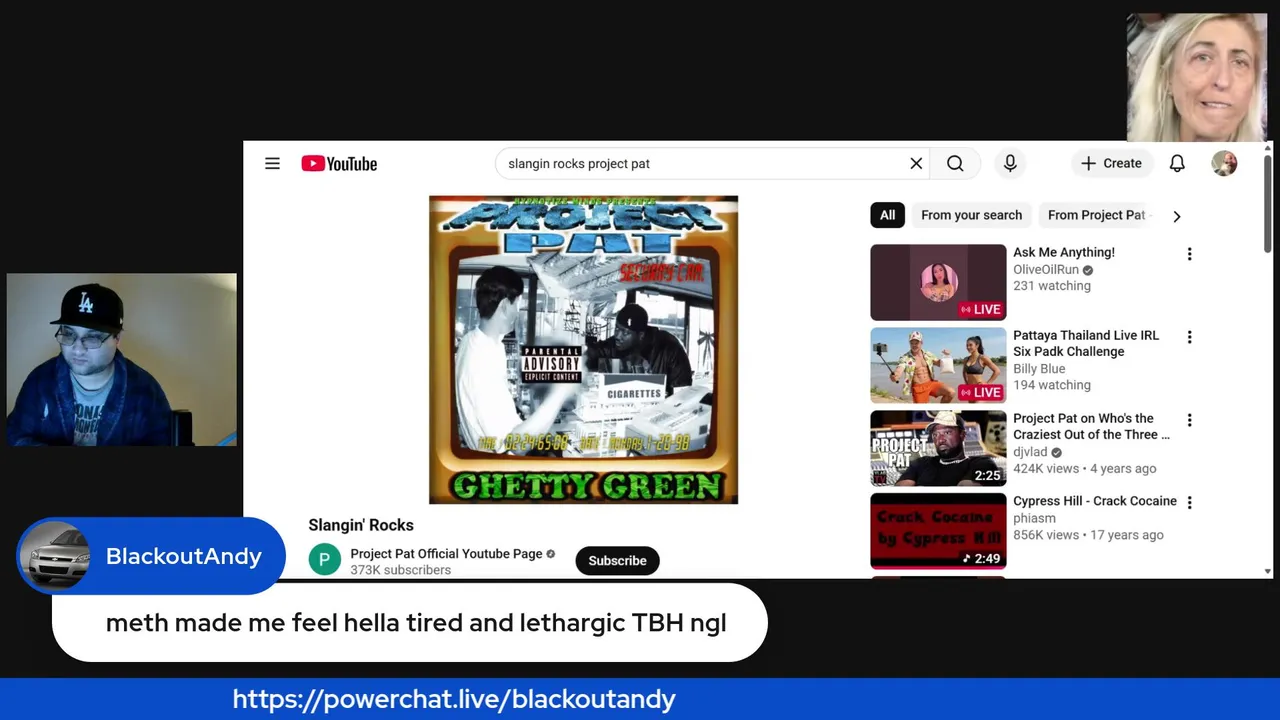Open options for 'Pattaya Thailand Live IRL' video
Image resolution: width=1280 pixels, height=720 pixels.
point(1189,337)
